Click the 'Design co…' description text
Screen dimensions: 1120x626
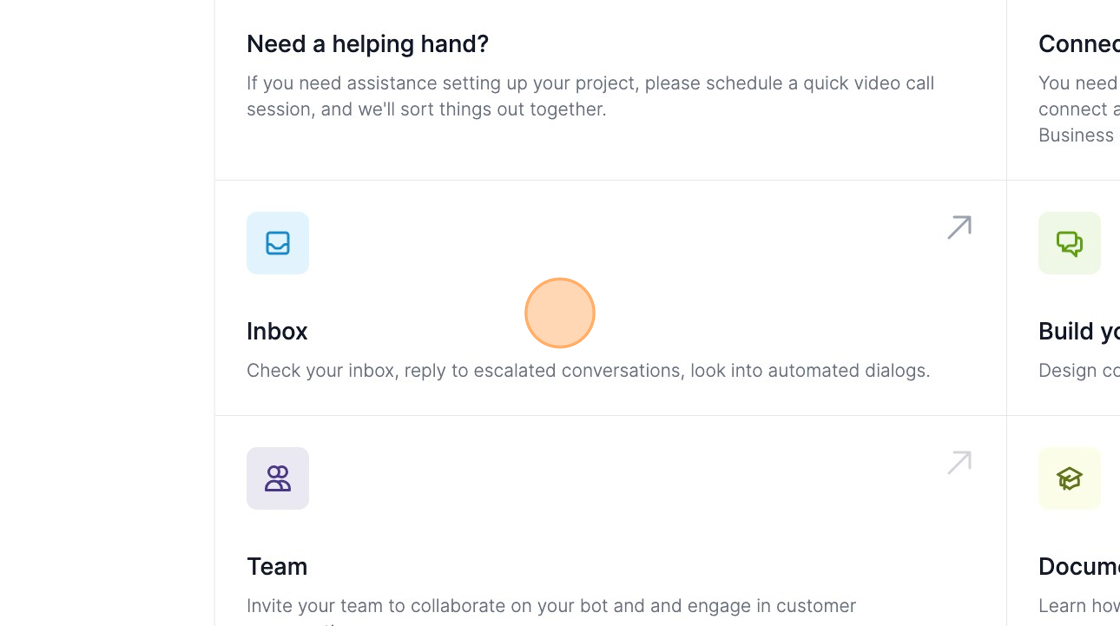tap(1079, 370)
